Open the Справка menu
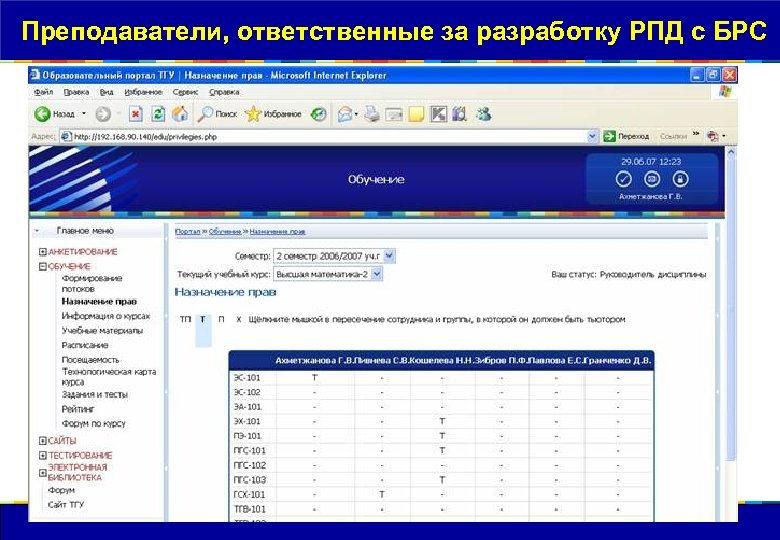780x540 pixels. tap(224, 92)
